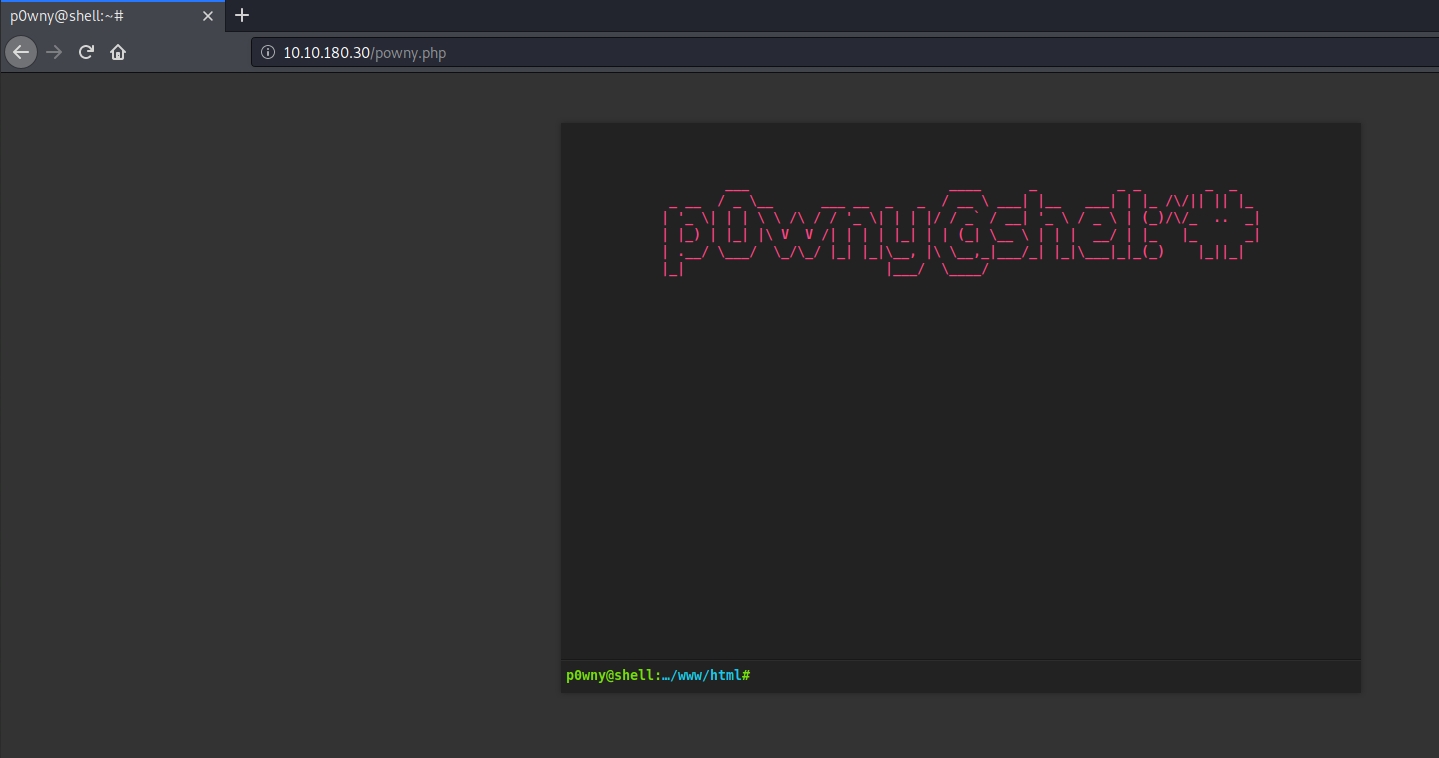Open a new tab with plus button
Image resolution: width=1439 pixels, height=758 pixels.
pos(242,15)
